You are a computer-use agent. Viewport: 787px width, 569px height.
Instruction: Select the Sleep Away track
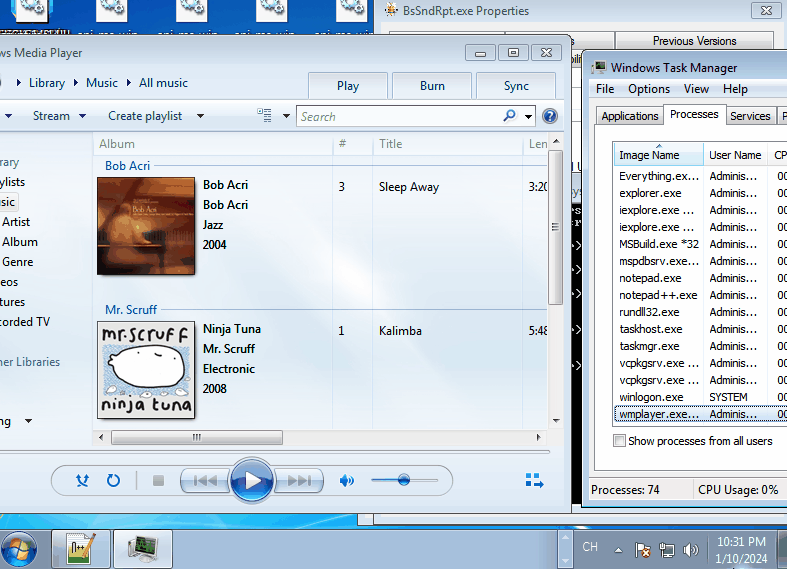409,187
